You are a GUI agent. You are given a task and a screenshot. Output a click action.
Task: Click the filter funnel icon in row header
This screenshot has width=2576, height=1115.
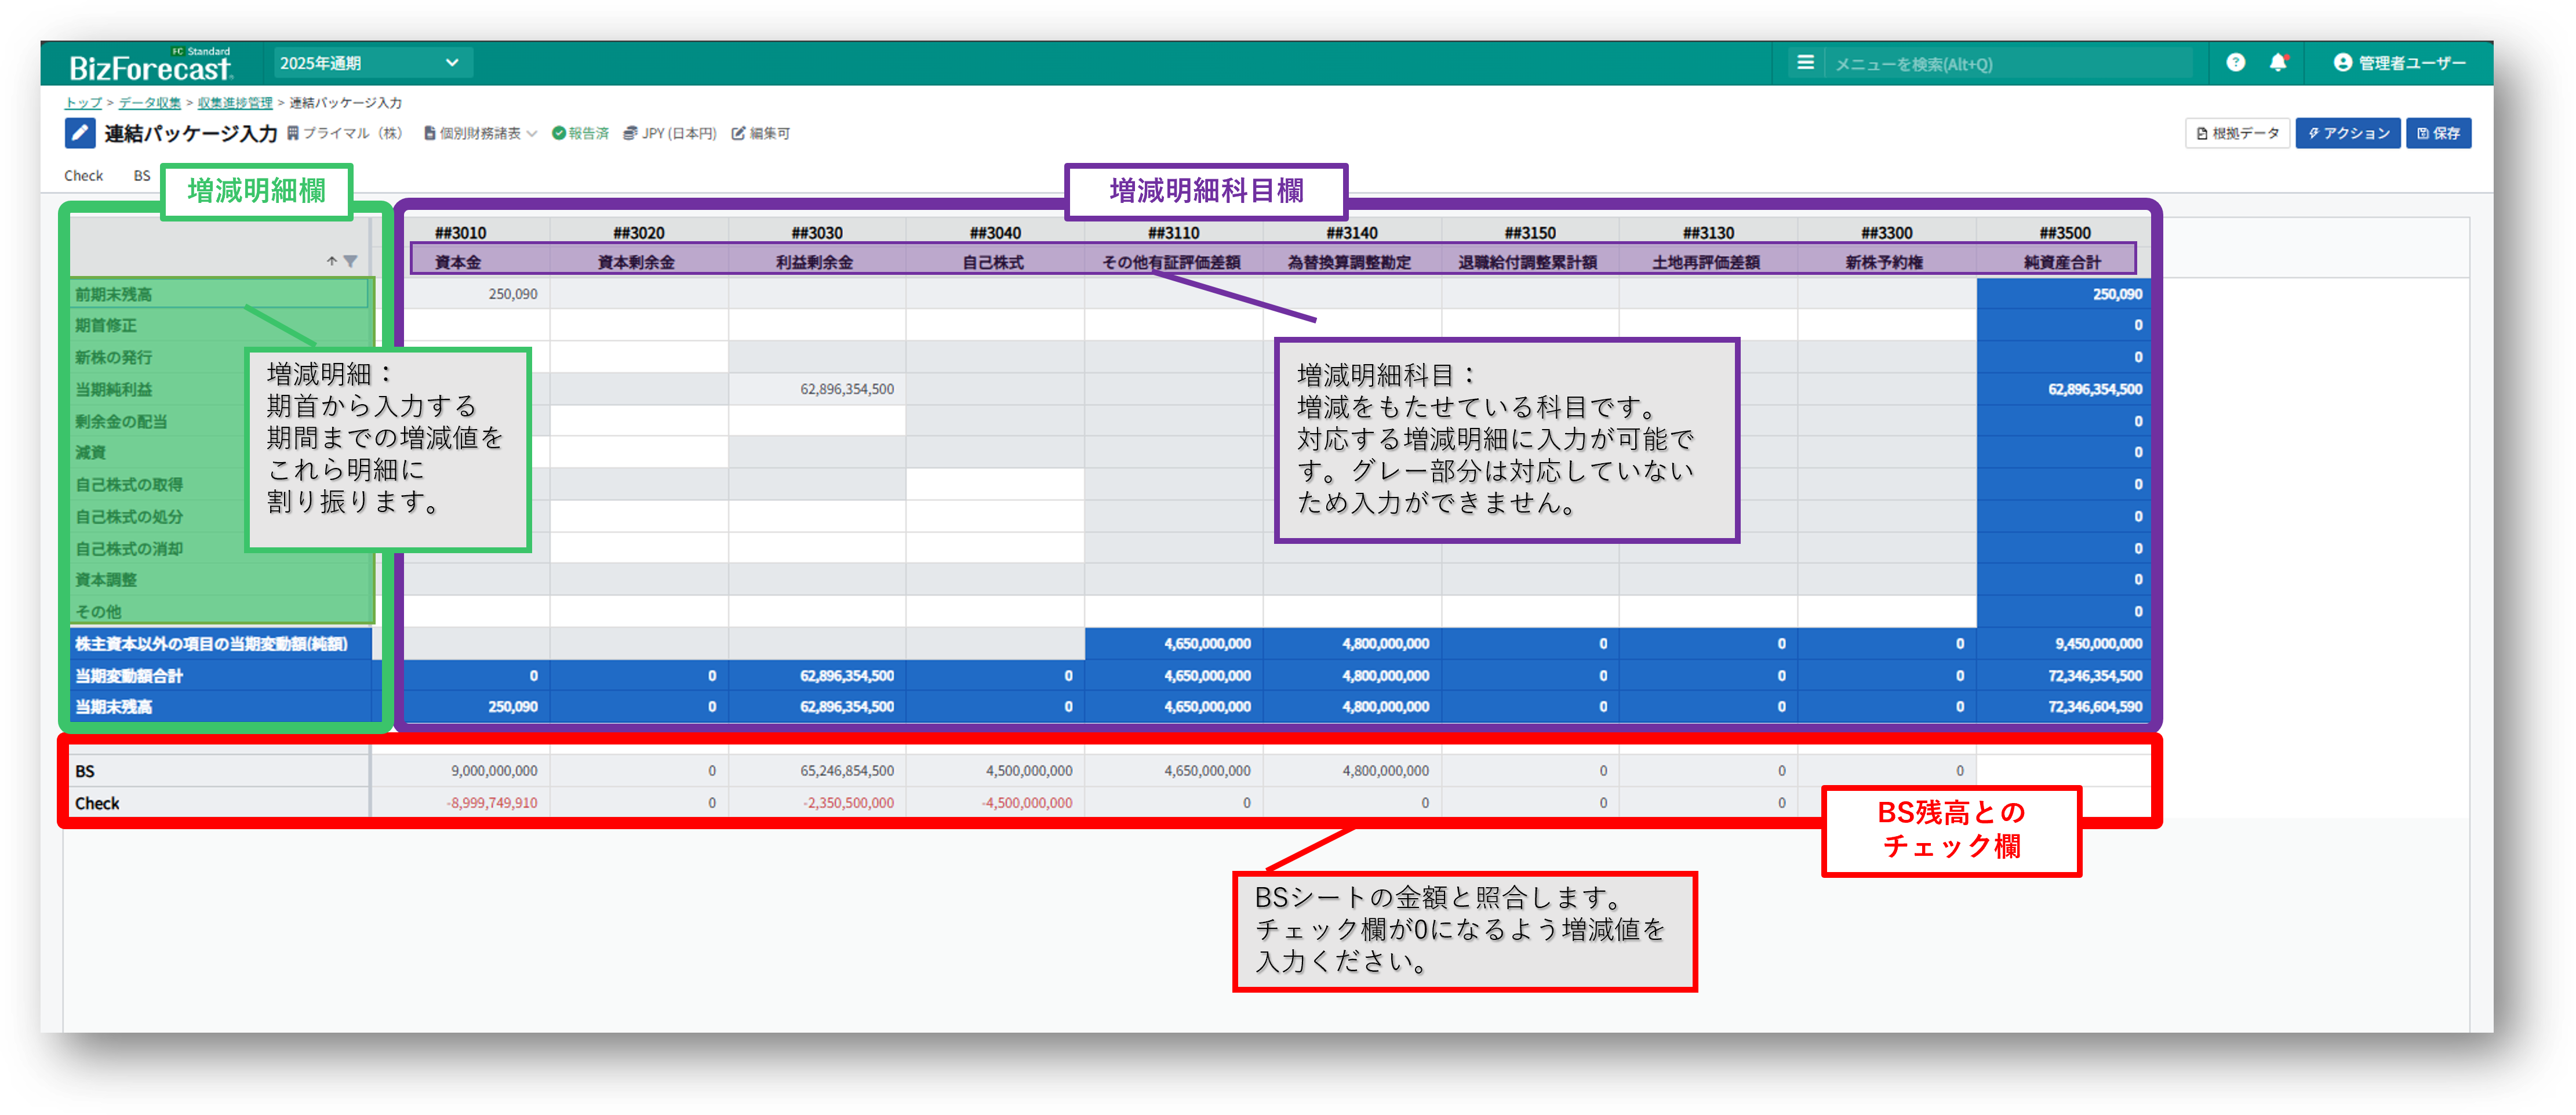(x=350, y=261)
